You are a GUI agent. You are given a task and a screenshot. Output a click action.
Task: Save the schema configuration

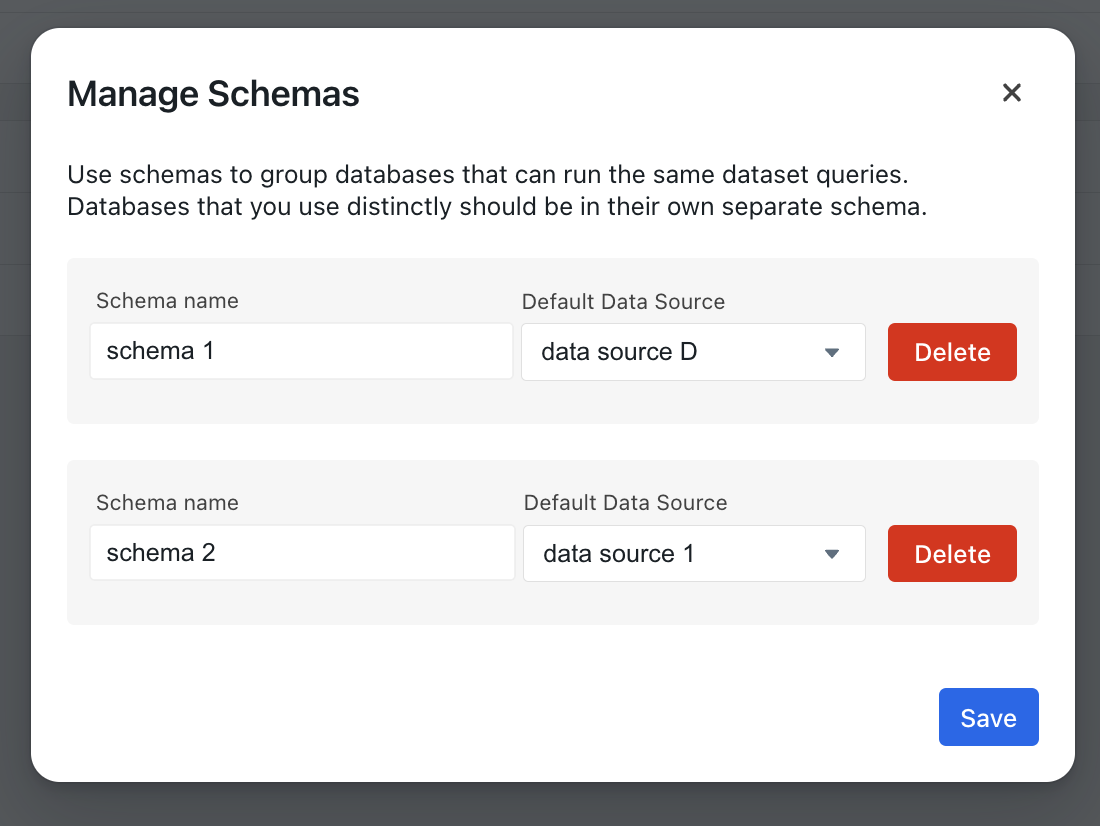point(988,717)
